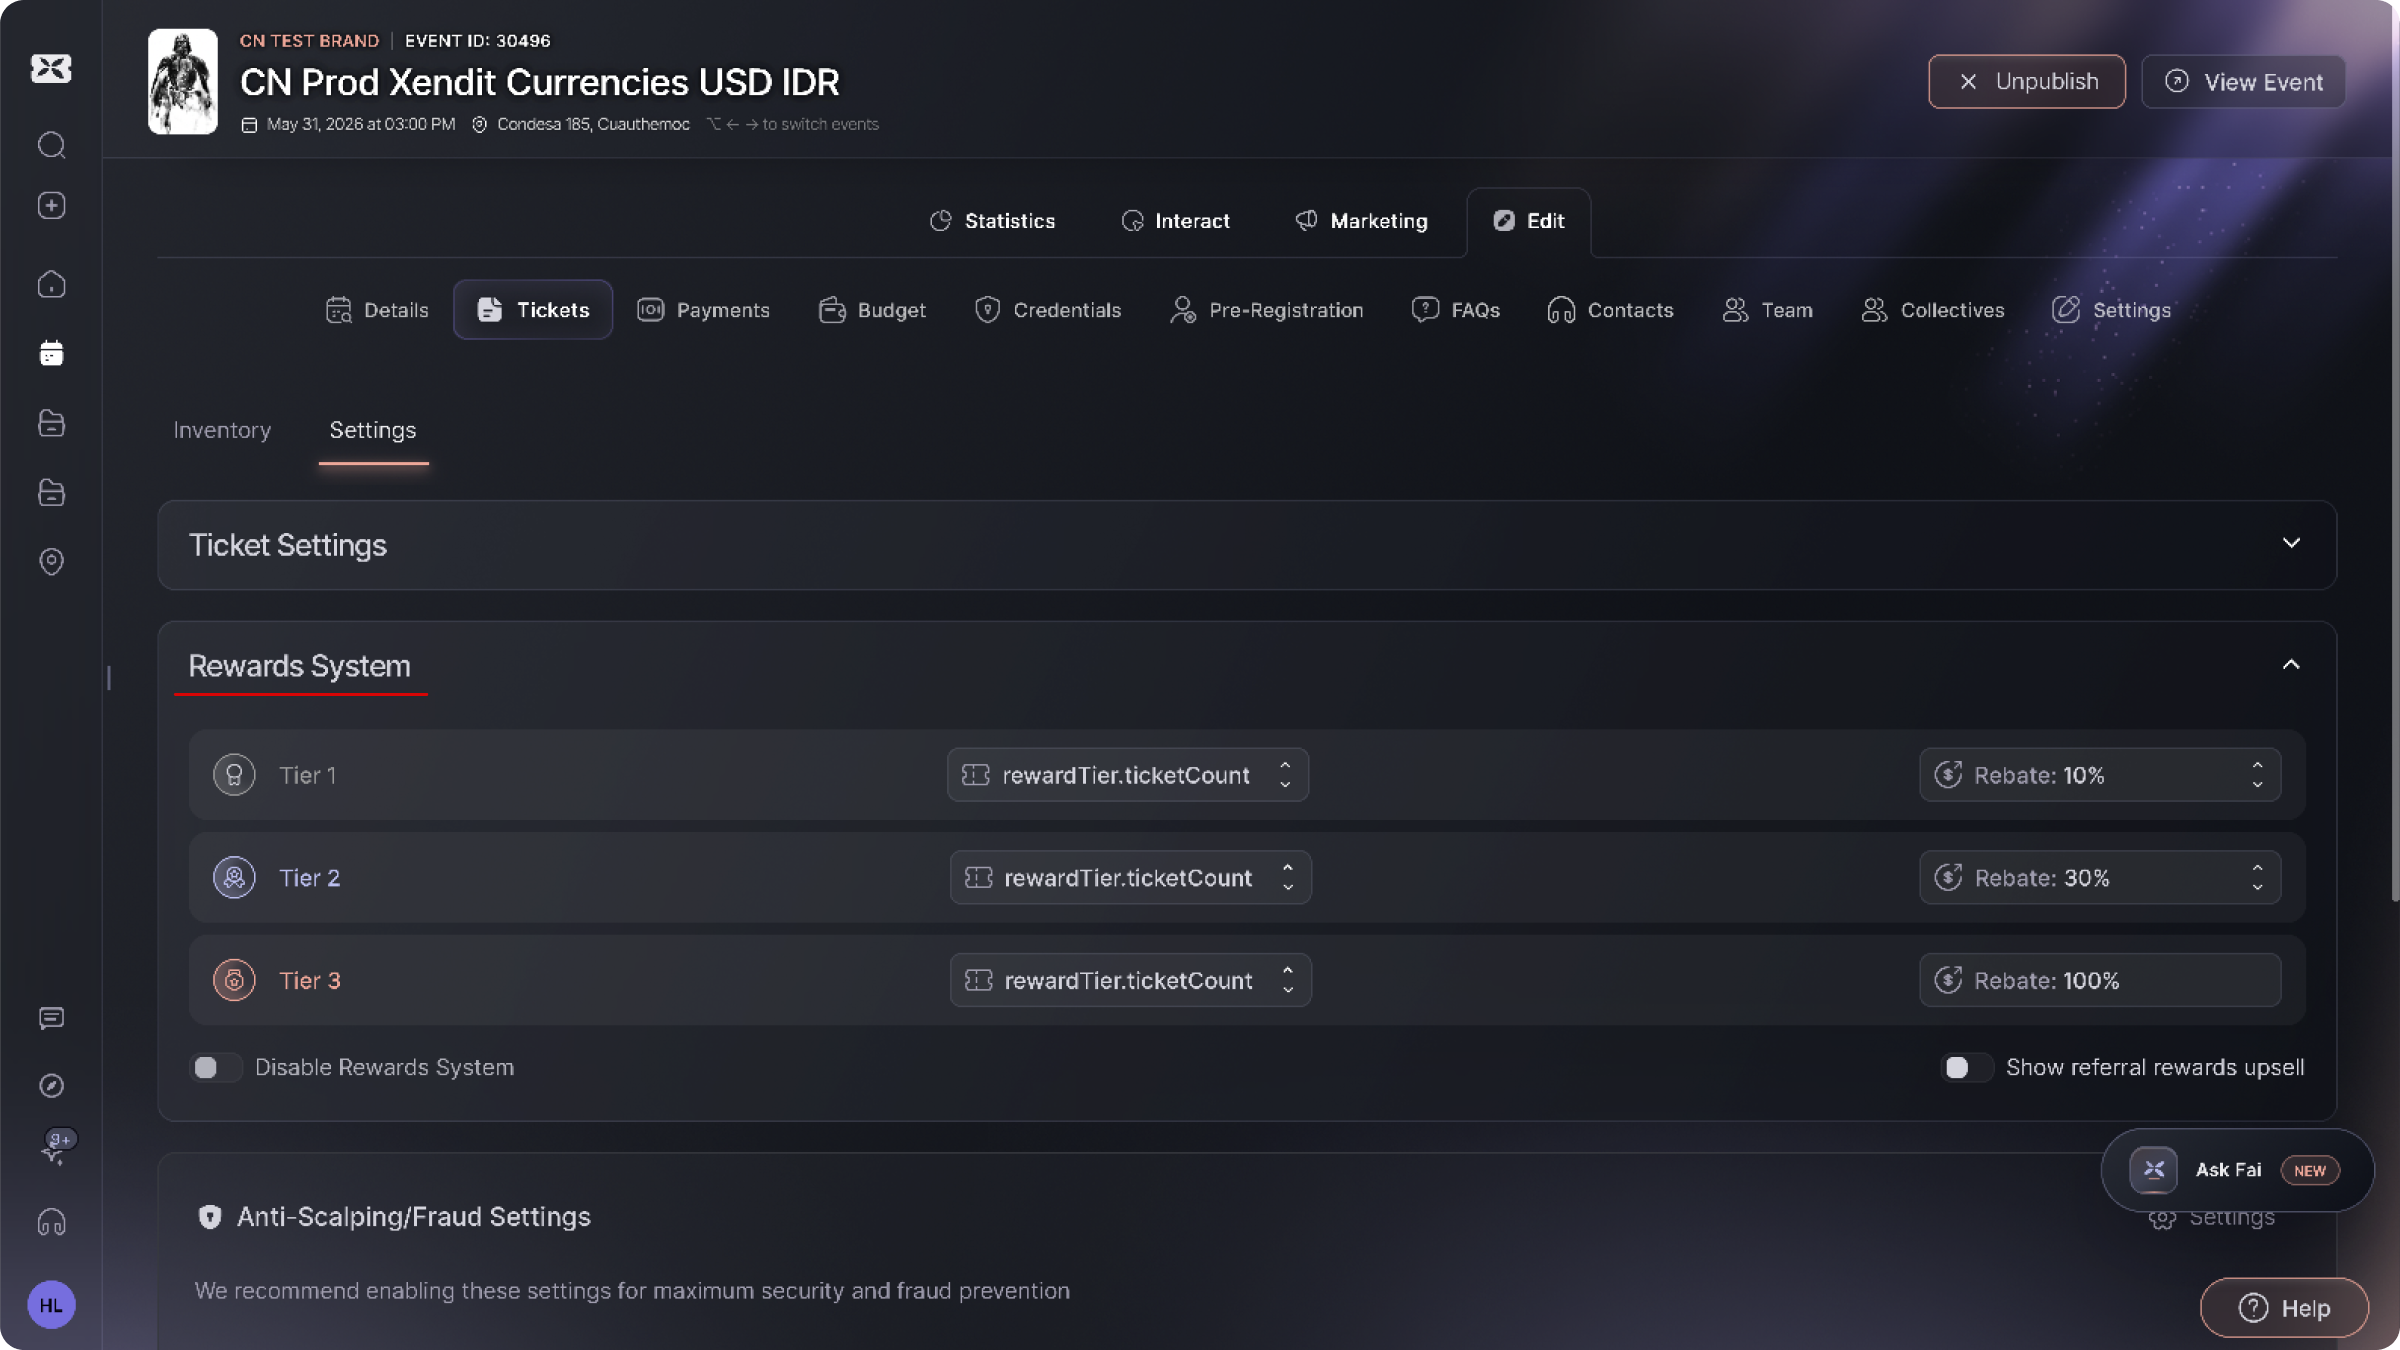Open the Budget sub-tab
2400x1350 pixels.
[x=872, y=310]
